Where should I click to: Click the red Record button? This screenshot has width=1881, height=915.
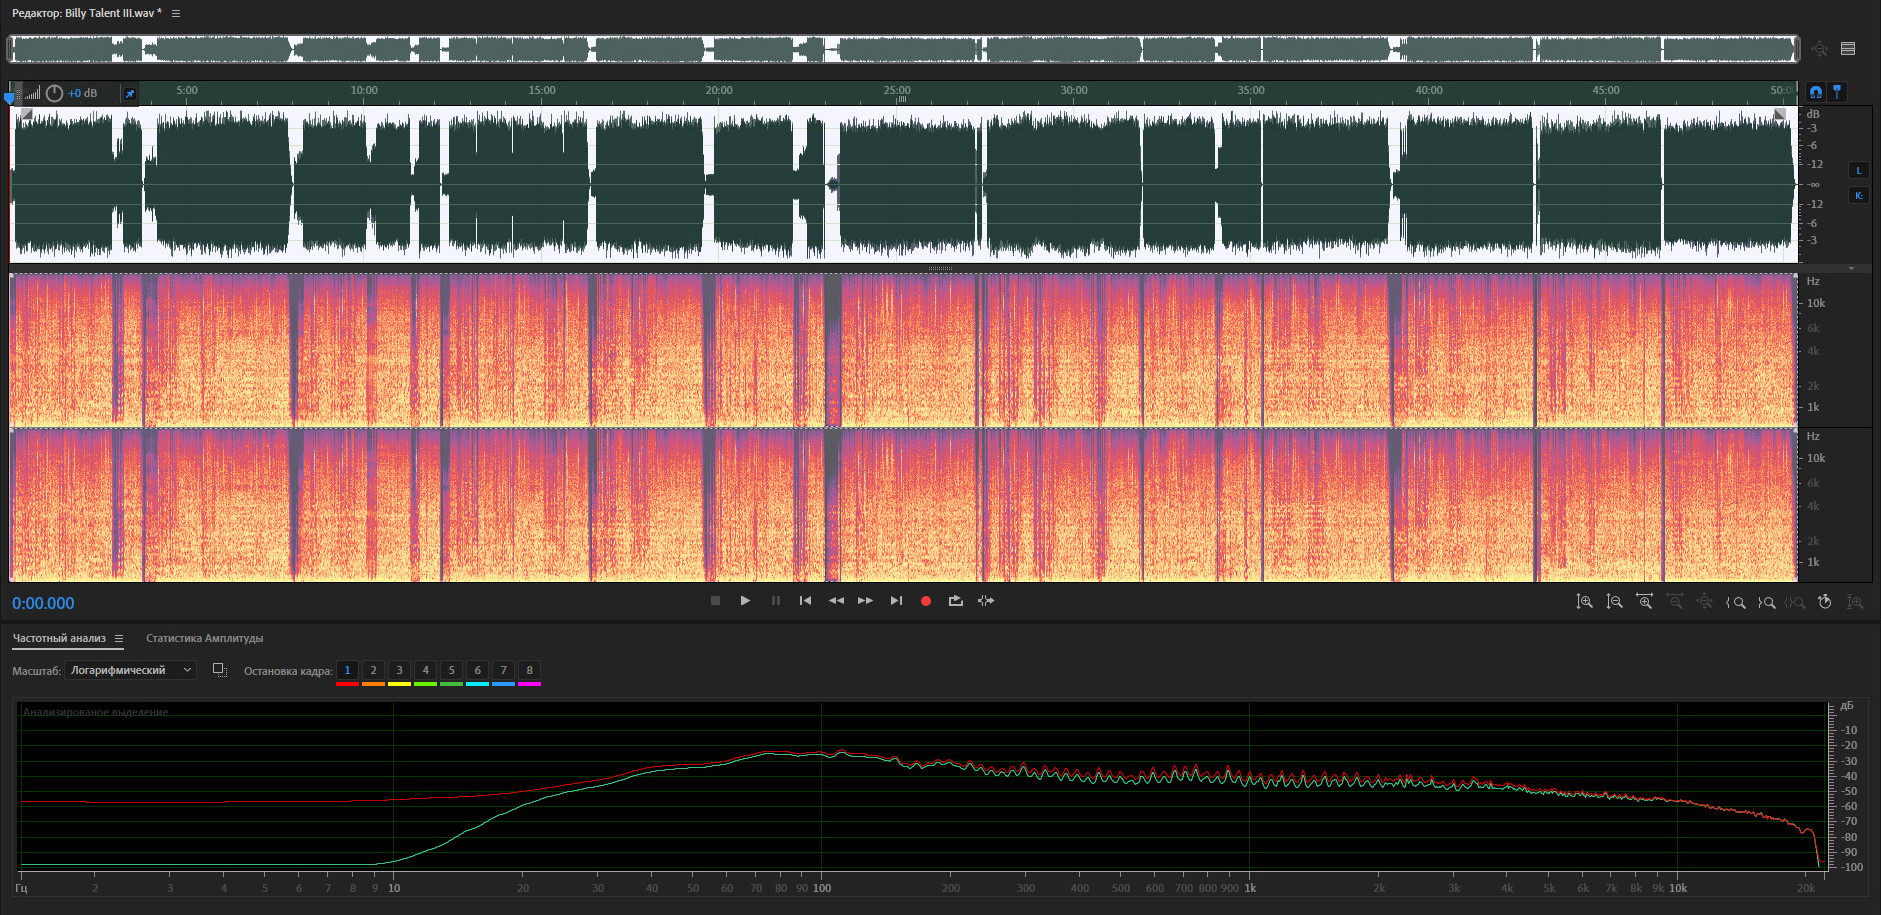(x=926, y=601)
